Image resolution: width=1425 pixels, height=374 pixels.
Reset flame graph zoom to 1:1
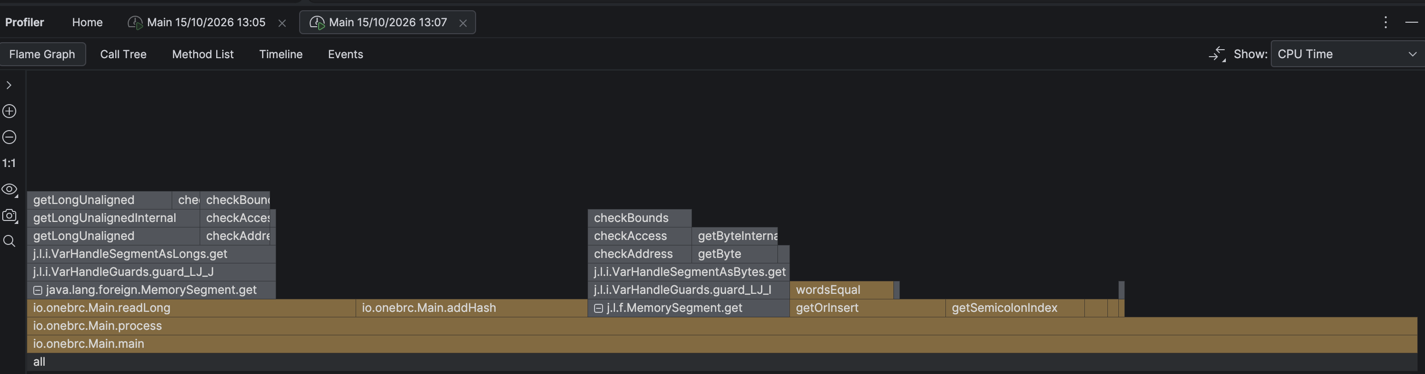(9, 163)
